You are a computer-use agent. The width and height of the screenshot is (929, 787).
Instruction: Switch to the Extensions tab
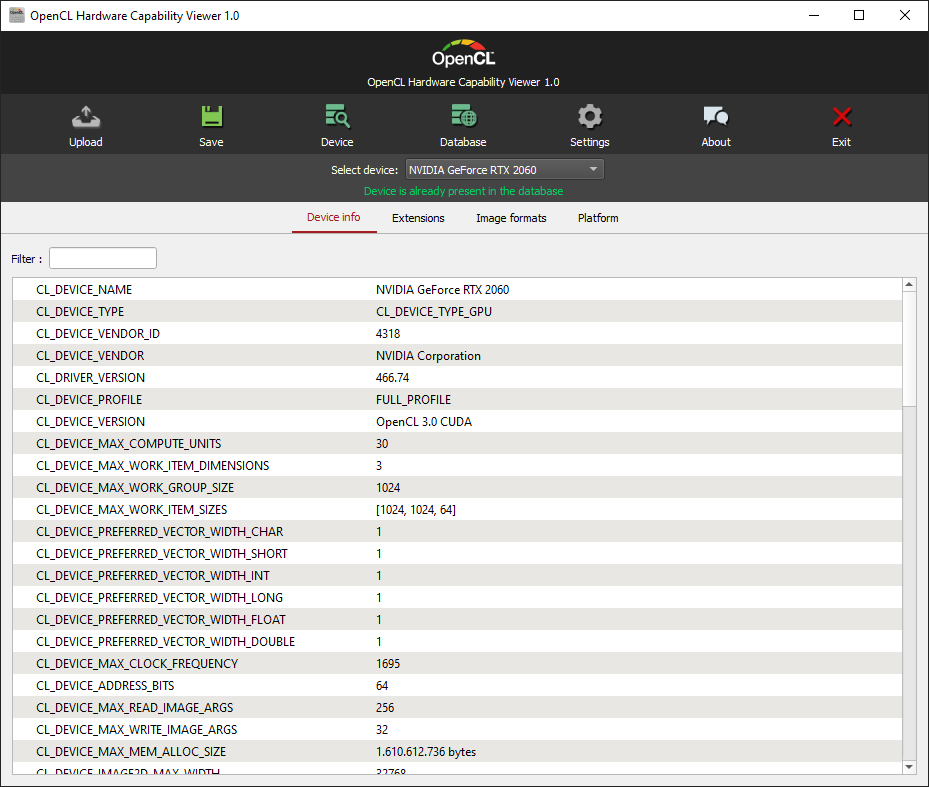pos(418,218)
